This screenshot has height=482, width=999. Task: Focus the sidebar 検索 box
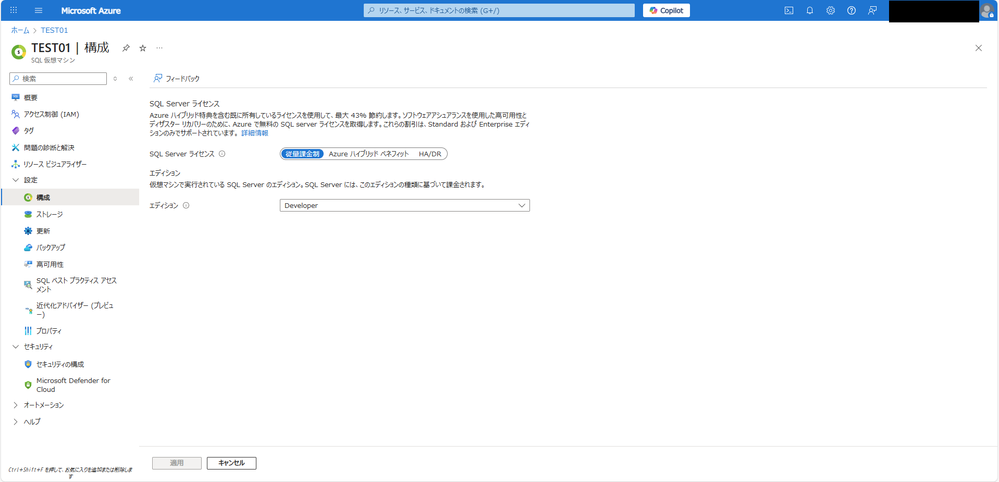(58, 78)
